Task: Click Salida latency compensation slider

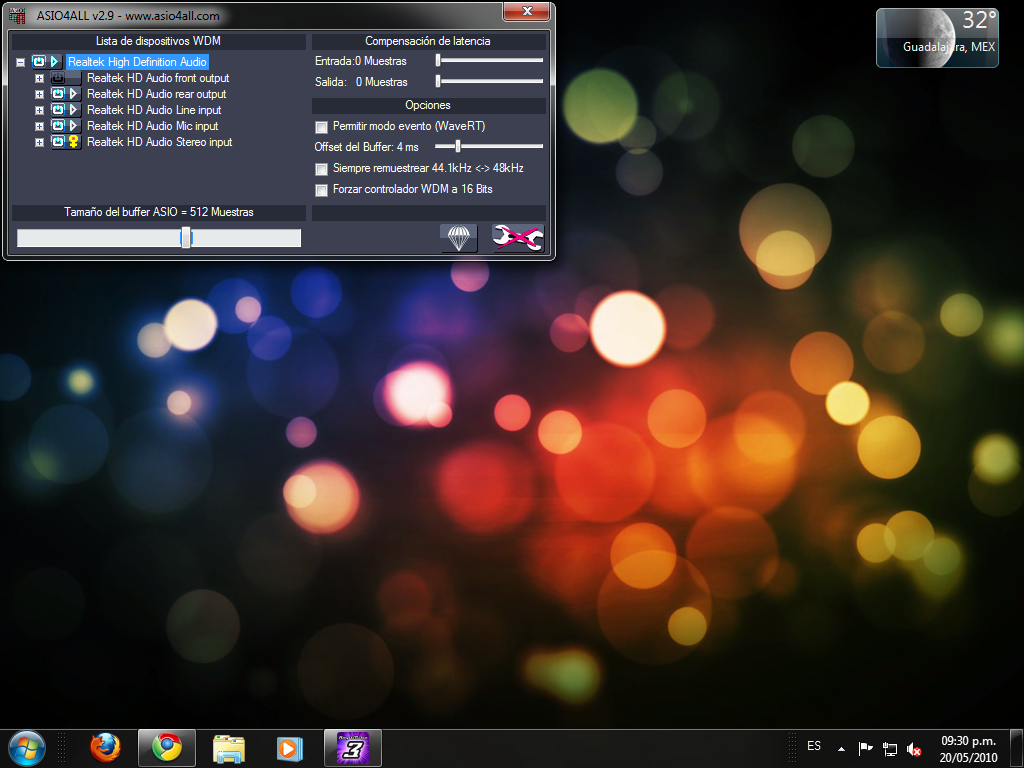Action: click(x=490, y=82)
